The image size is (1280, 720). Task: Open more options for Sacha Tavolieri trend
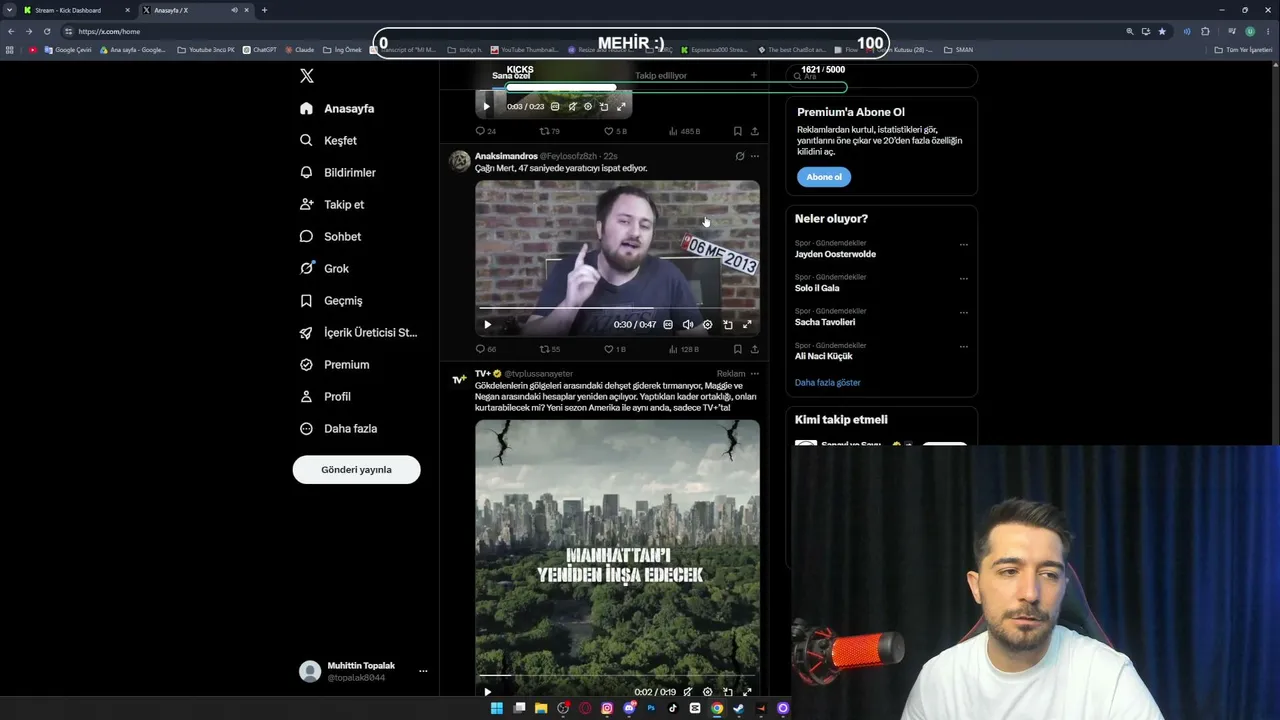[x=964, y=313]
